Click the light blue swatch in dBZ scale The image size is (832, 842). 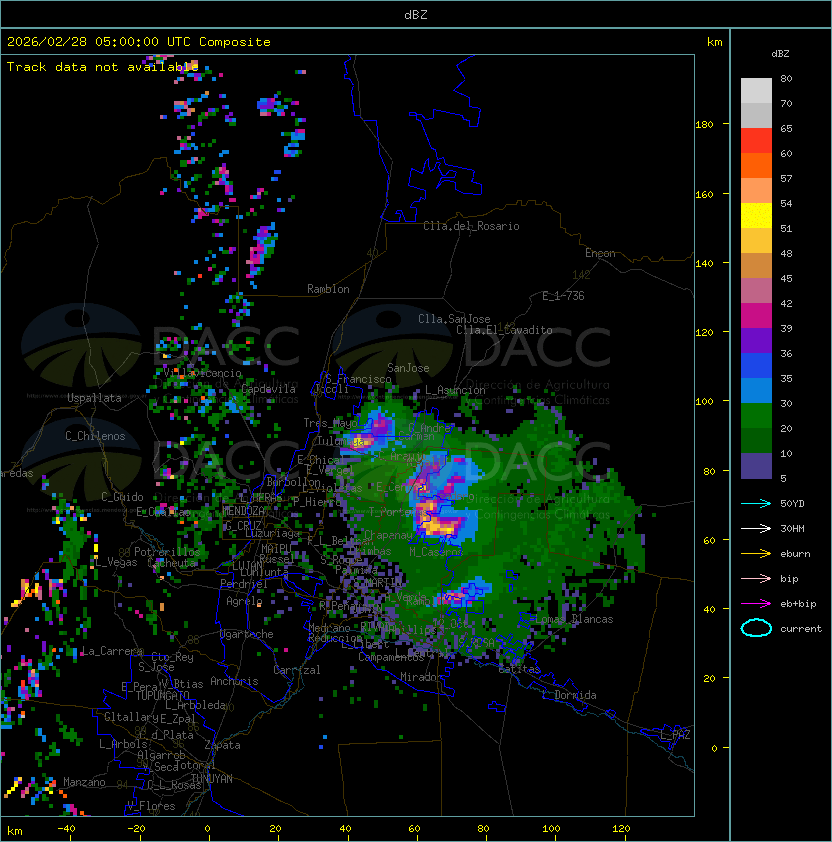756,391
